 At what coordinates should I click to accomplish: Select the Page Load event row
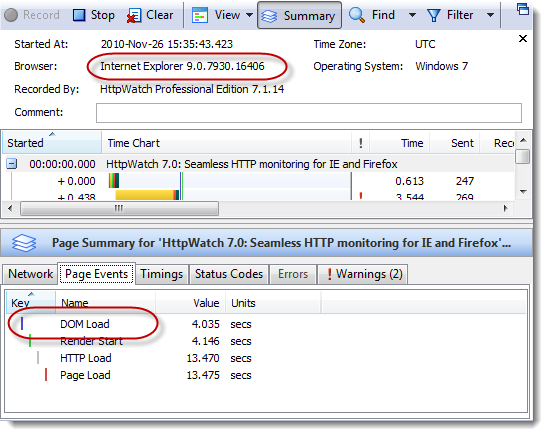click(x=266, y=375)
